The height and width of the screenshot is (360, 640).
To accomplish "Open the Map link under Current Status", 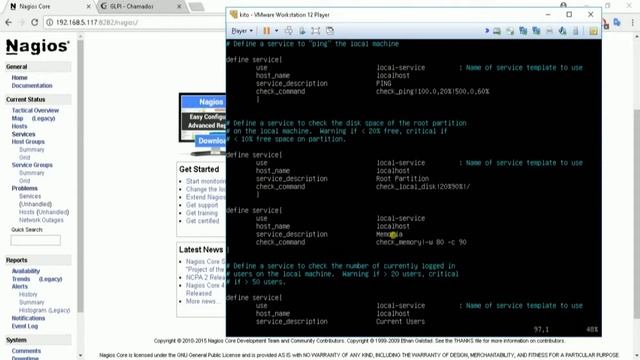I will [x=17, y=118].
